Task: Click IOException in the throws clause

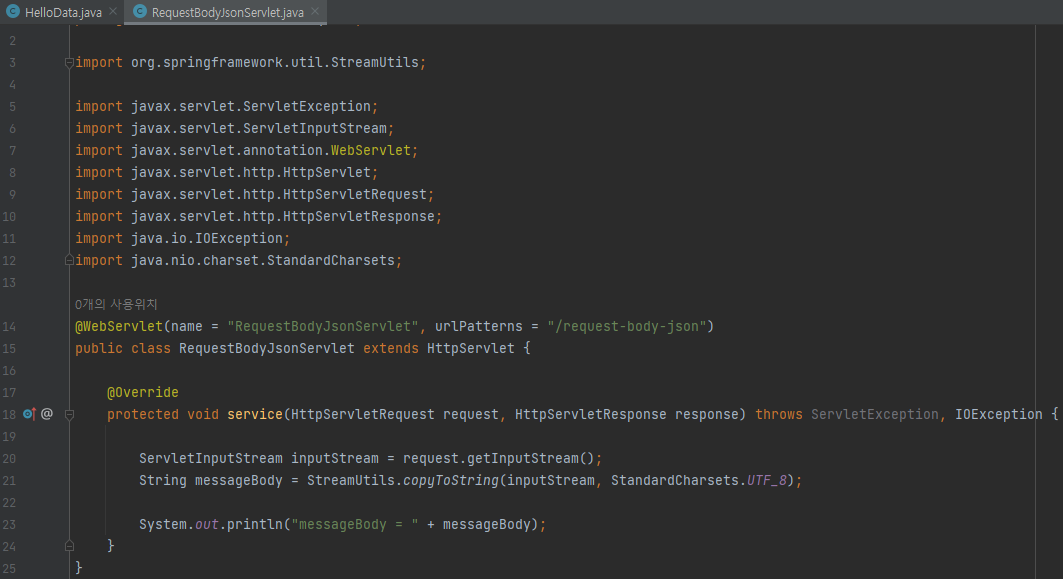Action: click(999, 414)
